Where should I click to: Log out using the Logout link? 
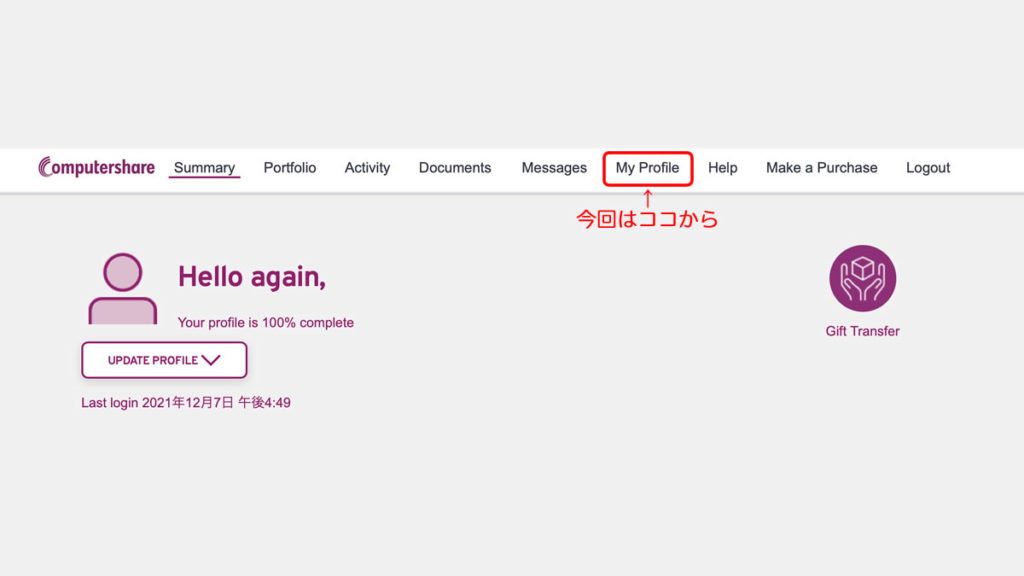point(927,168)
